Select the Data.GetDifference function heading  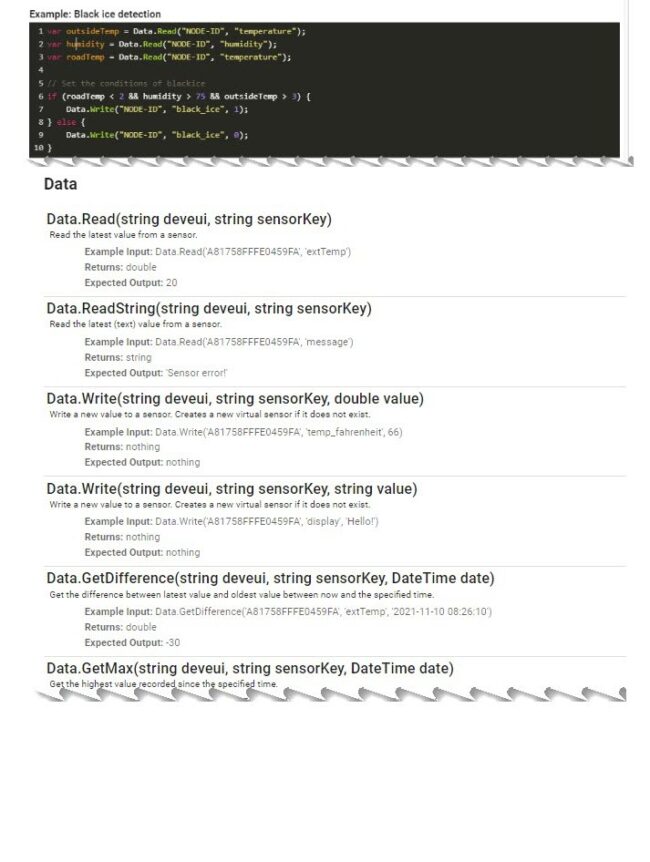pos(270,578)
